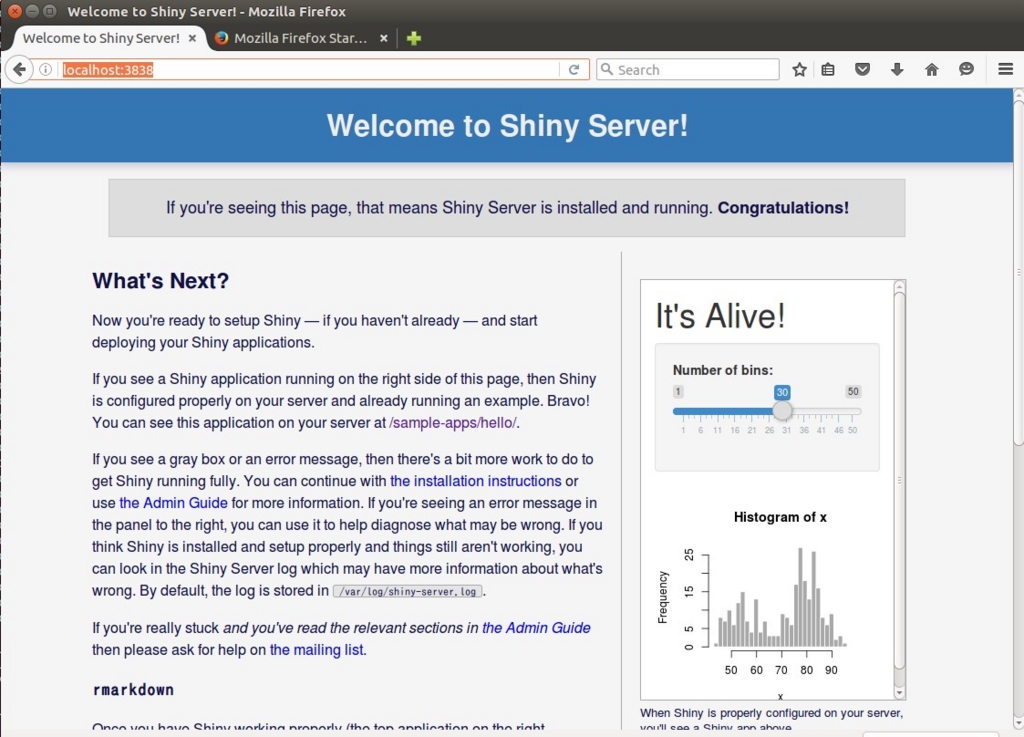This screenshot has width=1024, height=737.
Task: Click the site information icon in address bar
Action: (46, 69)
